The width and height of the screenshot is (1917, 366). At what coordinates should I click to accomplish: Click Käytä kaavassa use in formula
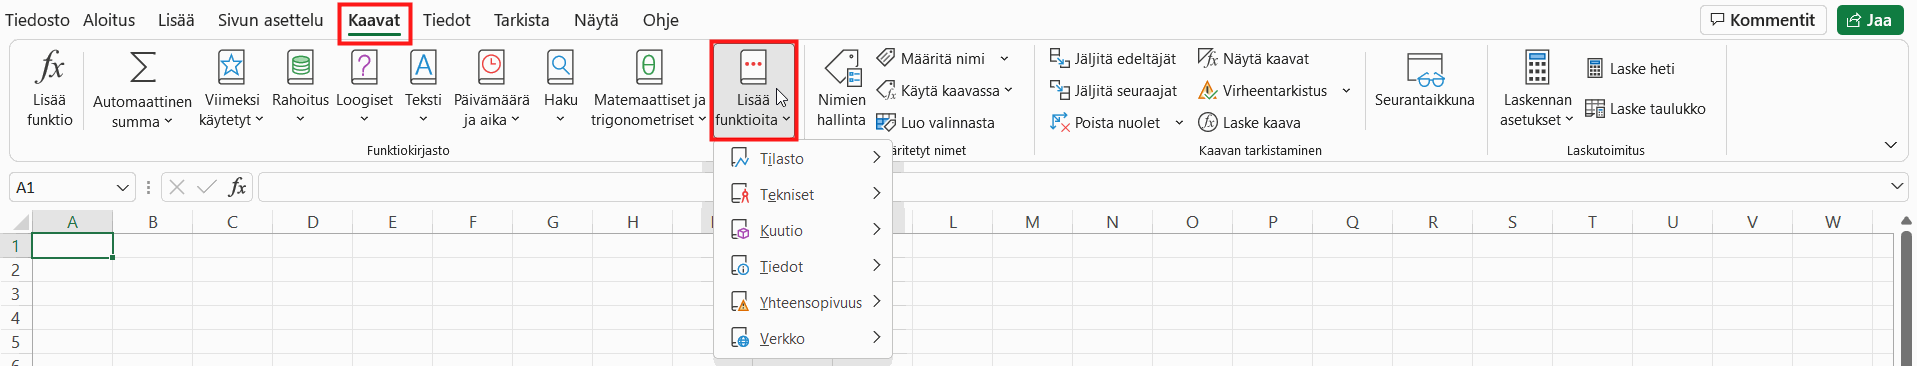pos(944,90)
